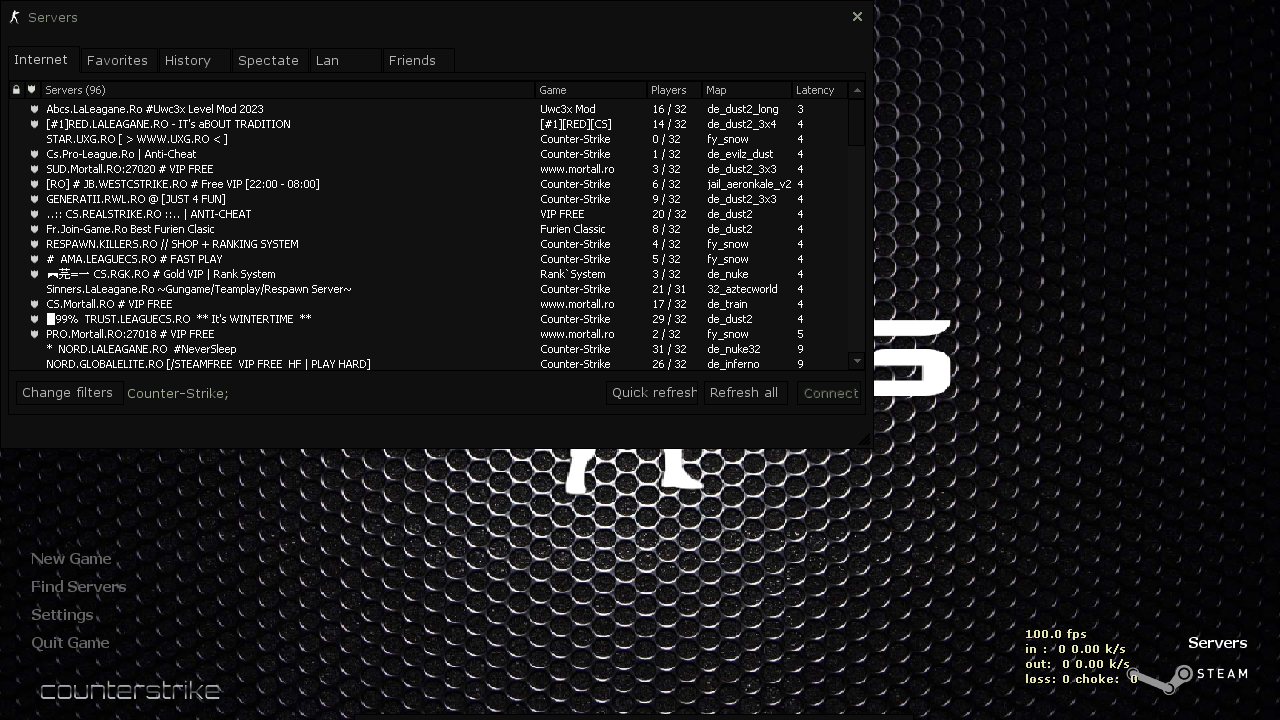1280x720 pixels.
Task: Click Quit Game in the main menu
Action: [x=70, y=643]
